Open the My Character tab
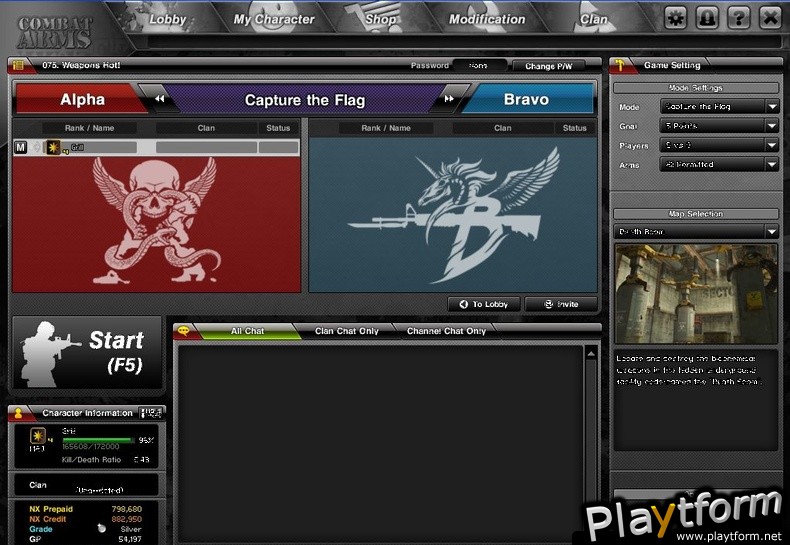790x545 pixels. tap(274, 20)
